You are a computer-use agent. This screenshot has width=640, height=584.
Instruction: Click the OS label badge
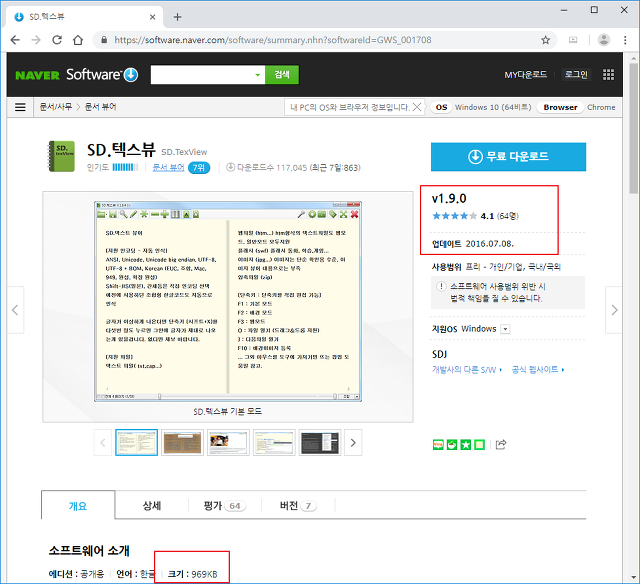pos(441,107)
